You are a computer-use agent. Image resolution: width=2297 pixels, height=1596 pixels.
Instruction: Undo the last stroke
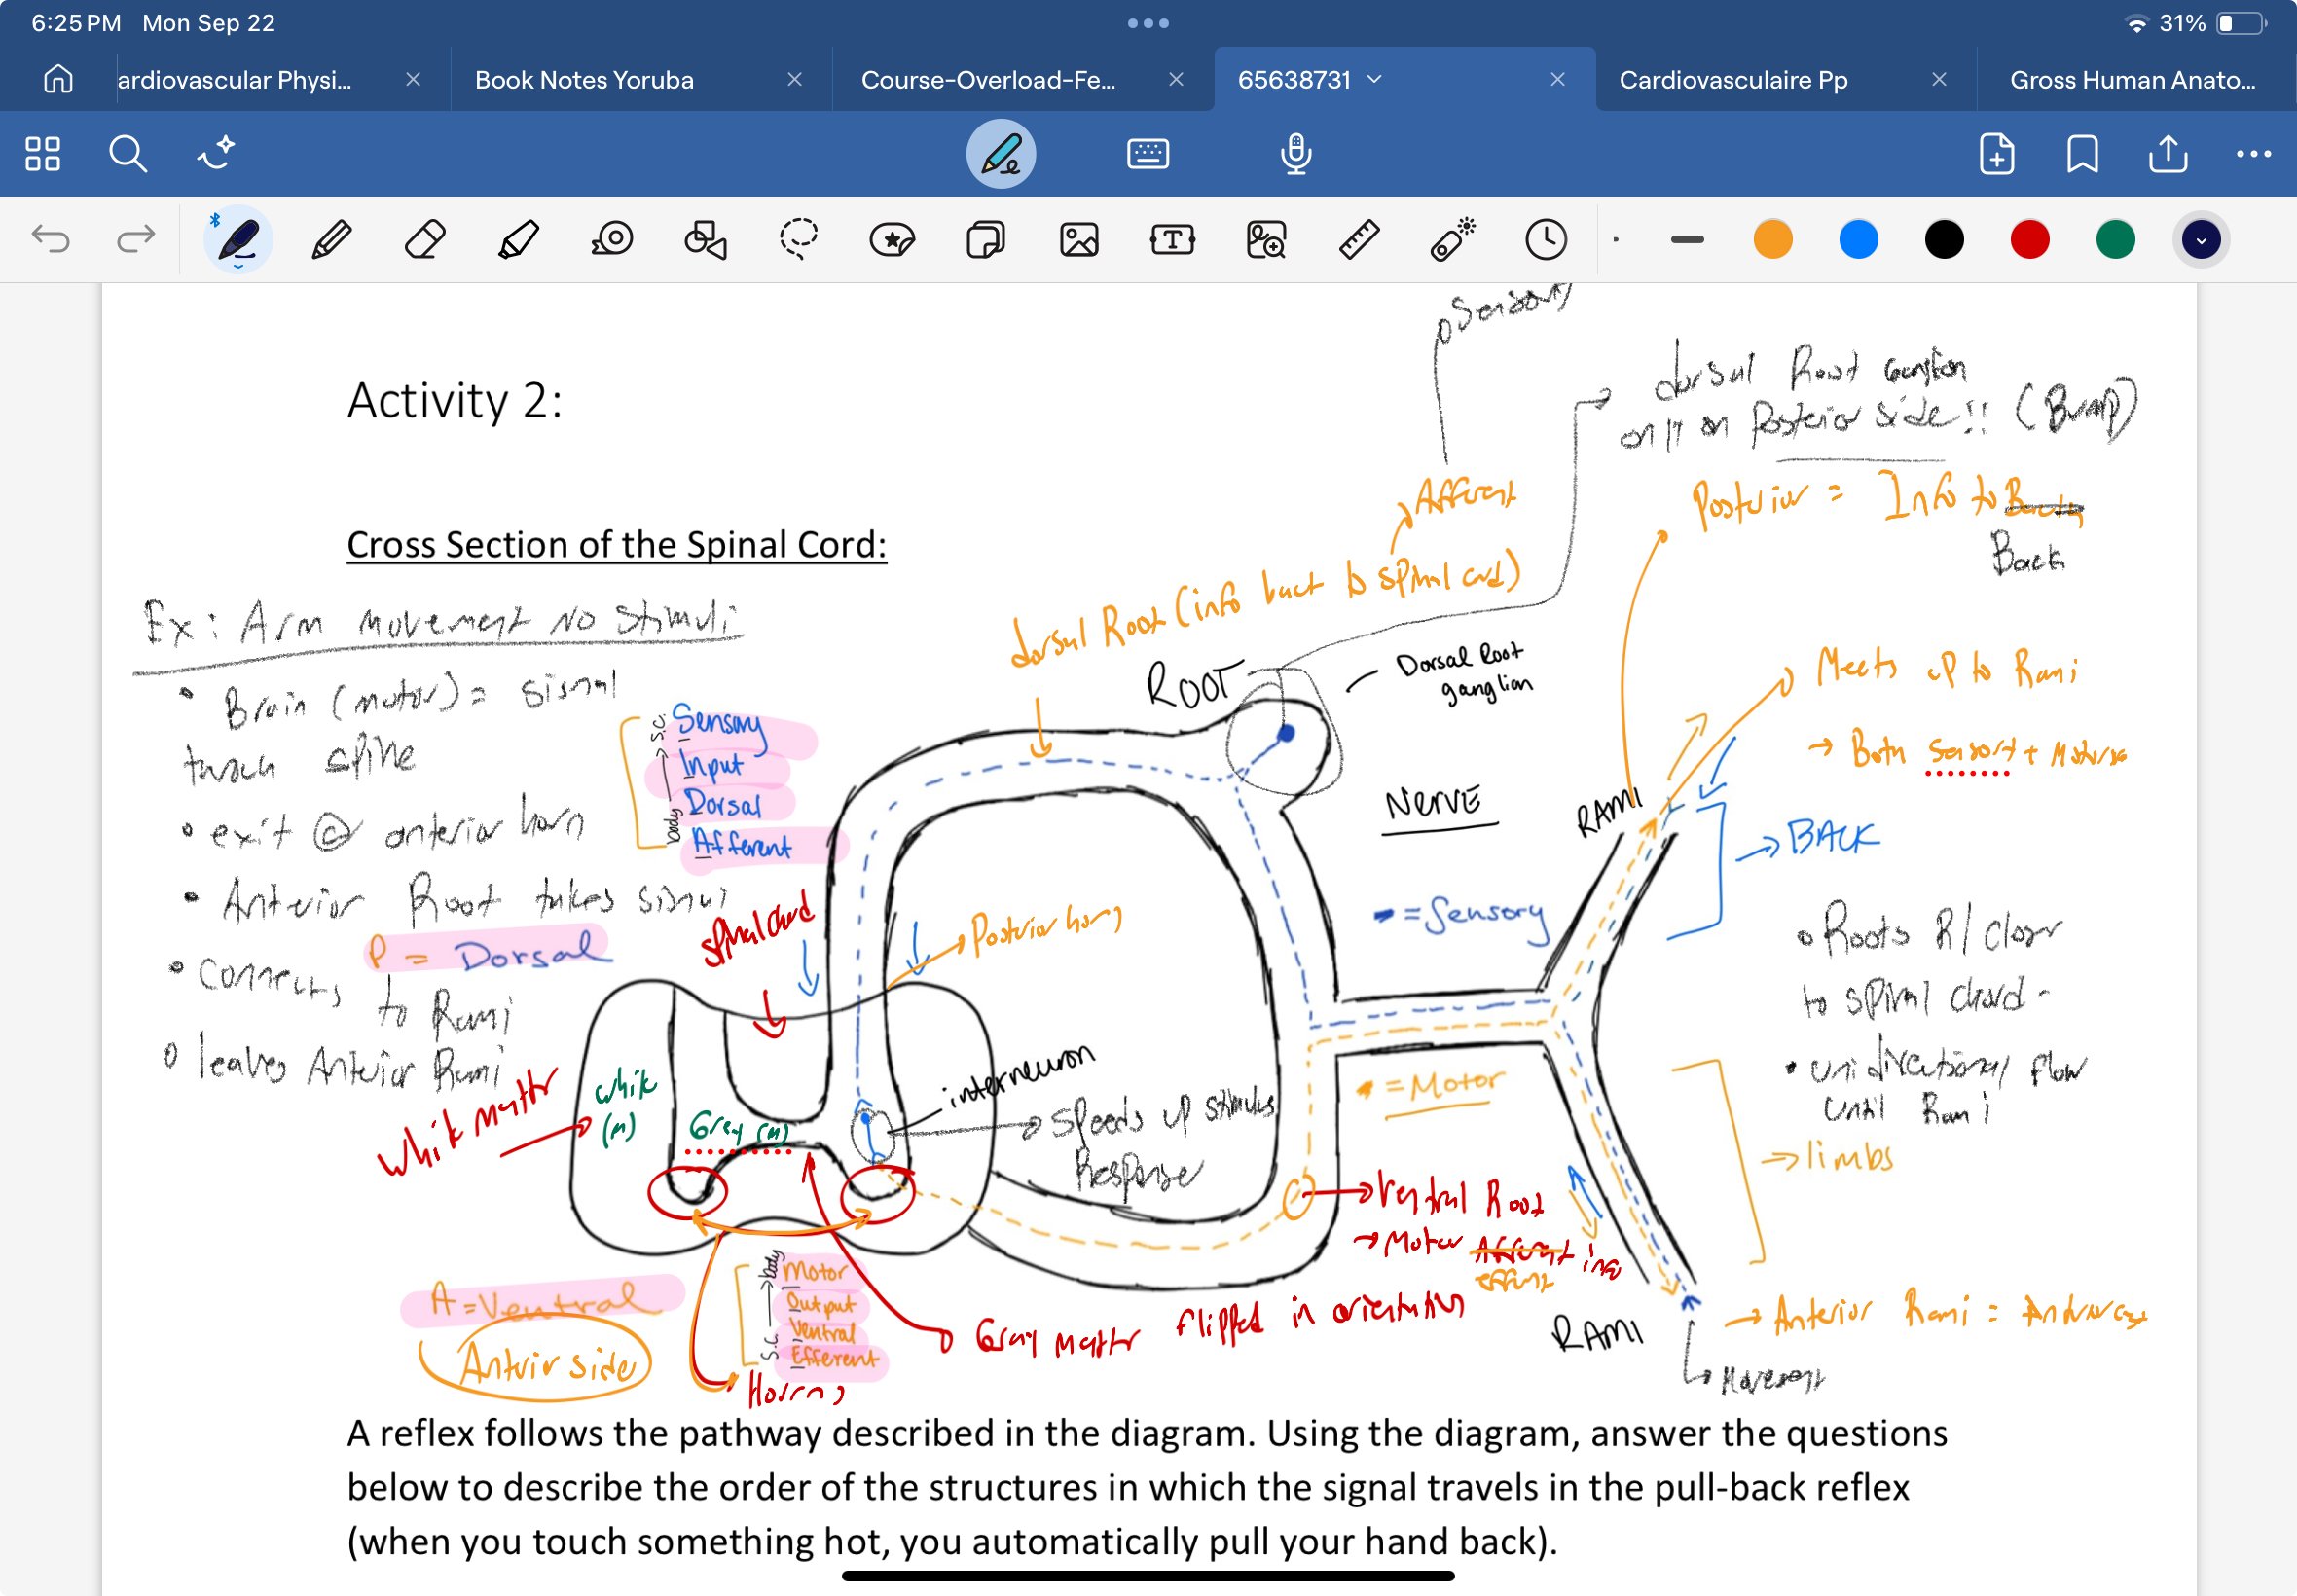click(50, 240)
